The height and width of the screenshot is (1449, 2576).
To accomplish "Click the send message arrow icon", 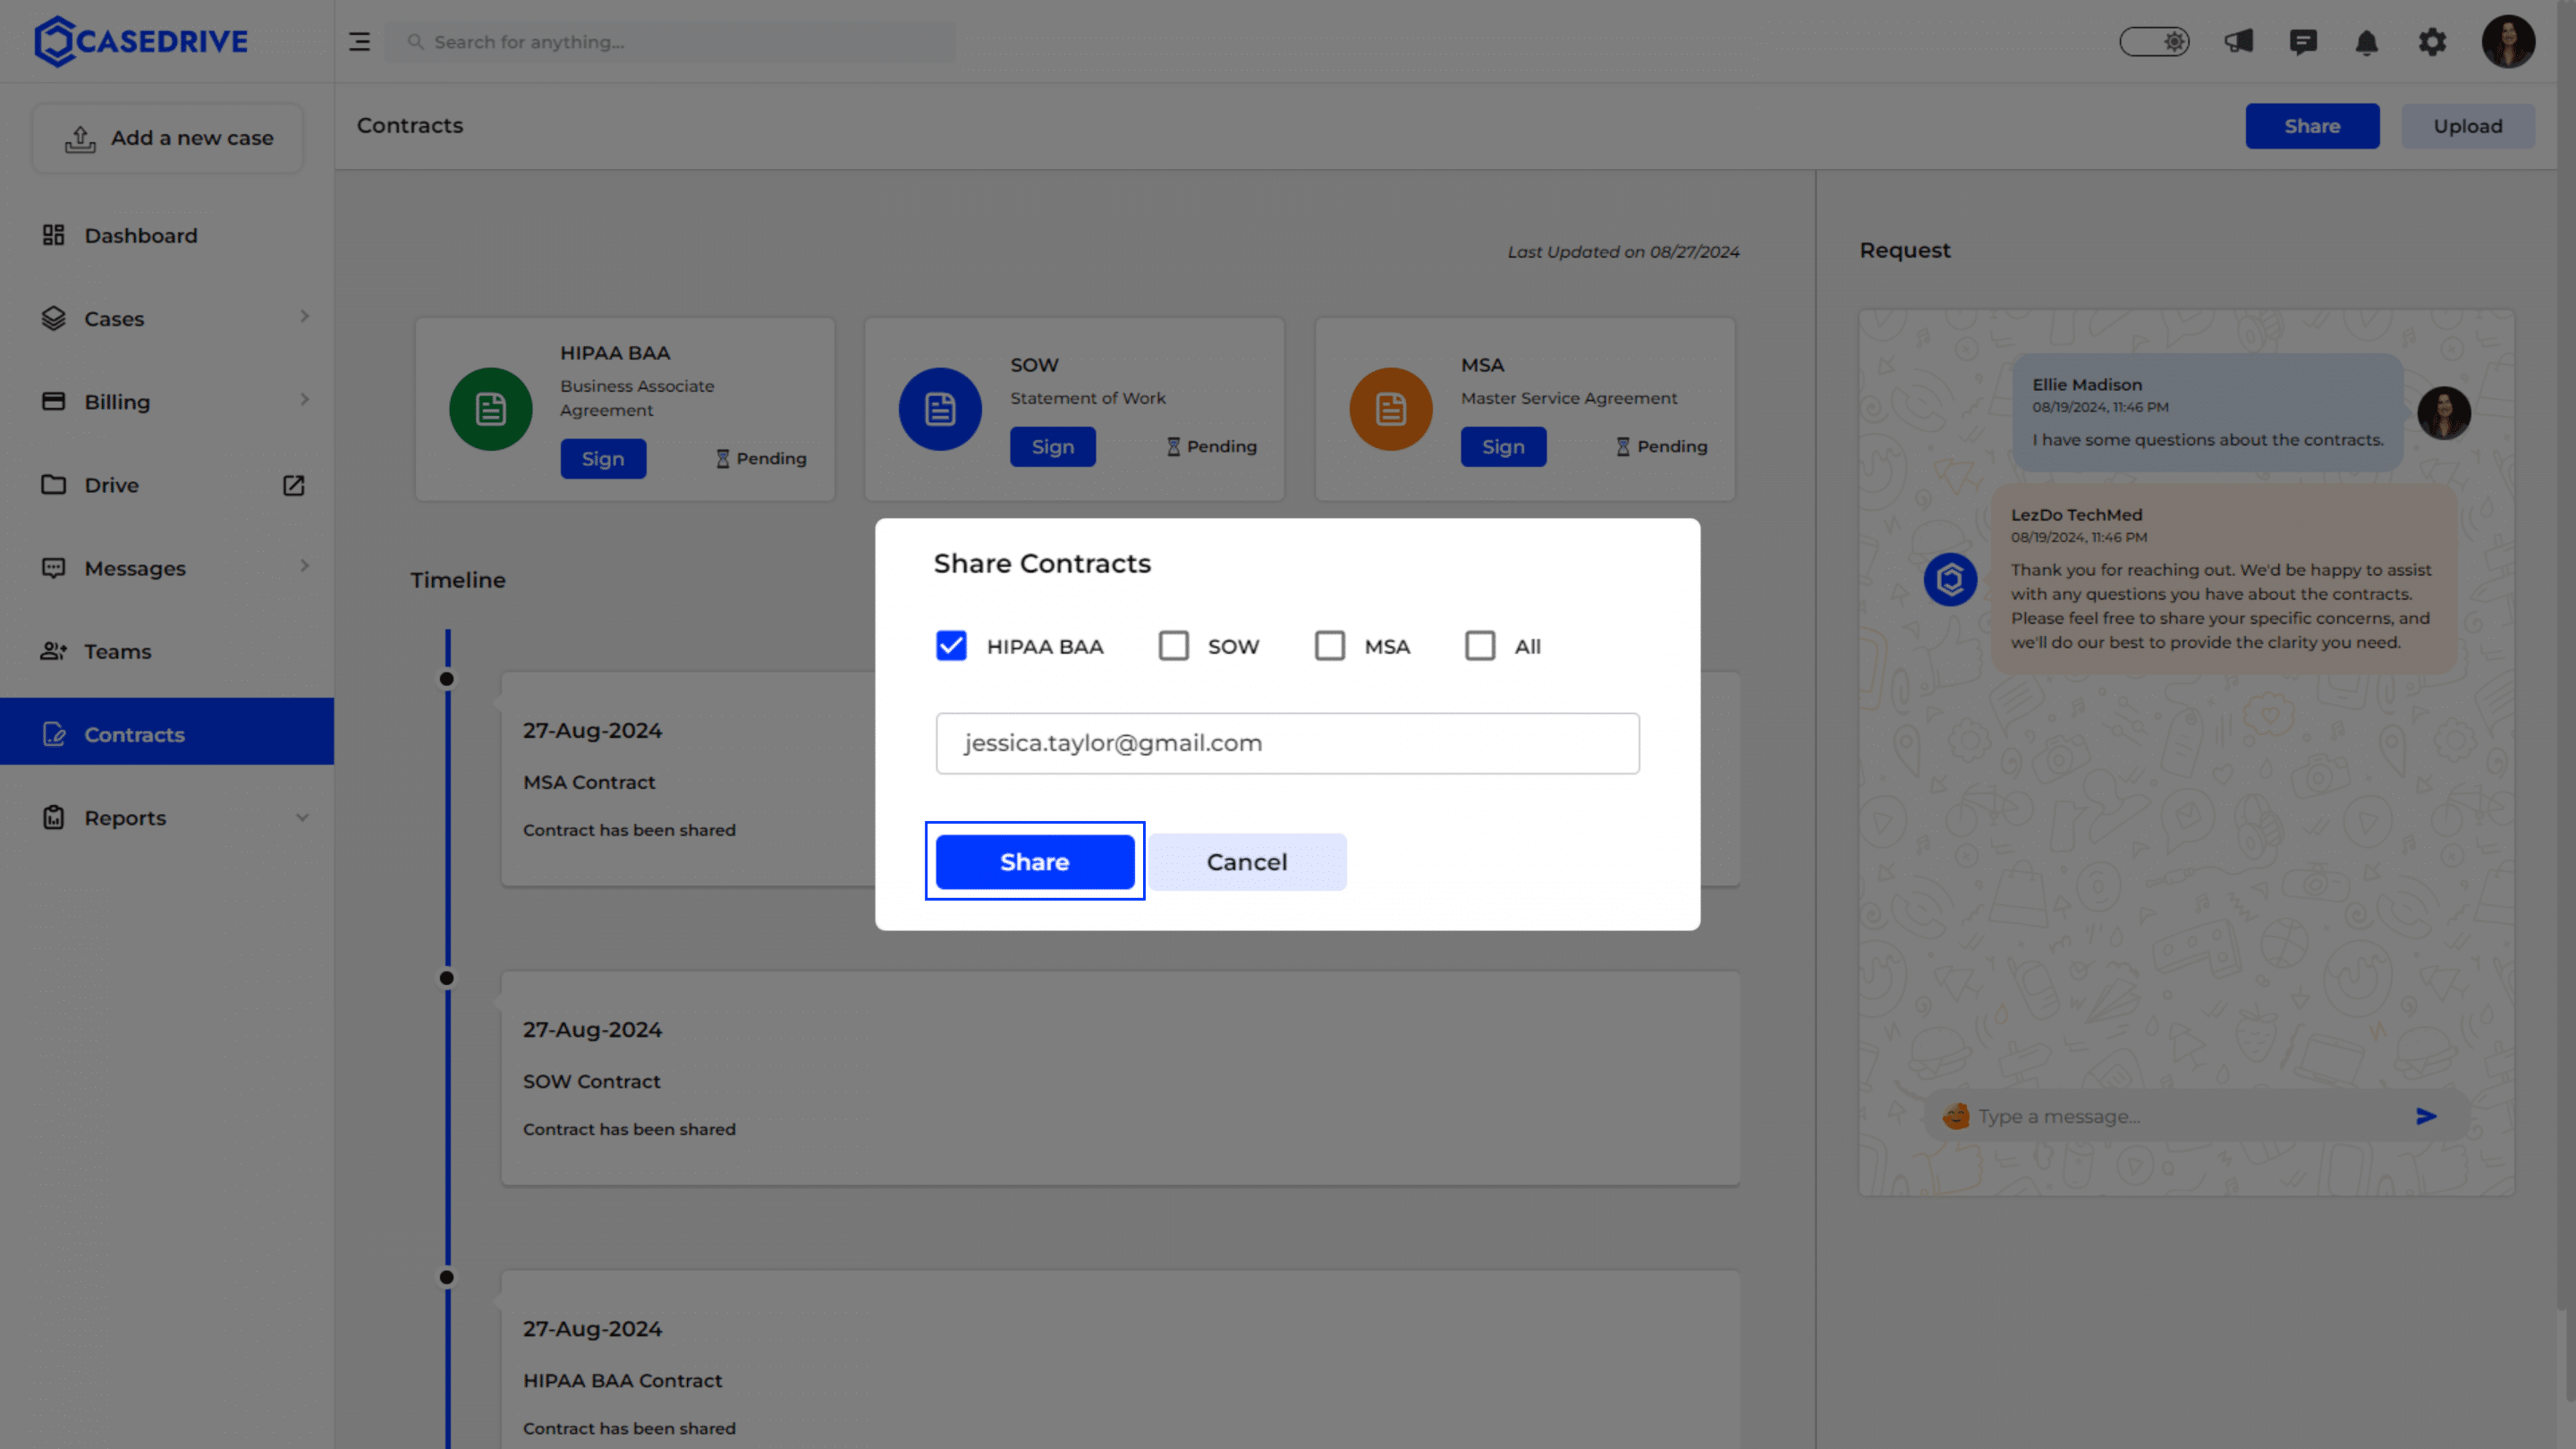I will point(2426,1116).
